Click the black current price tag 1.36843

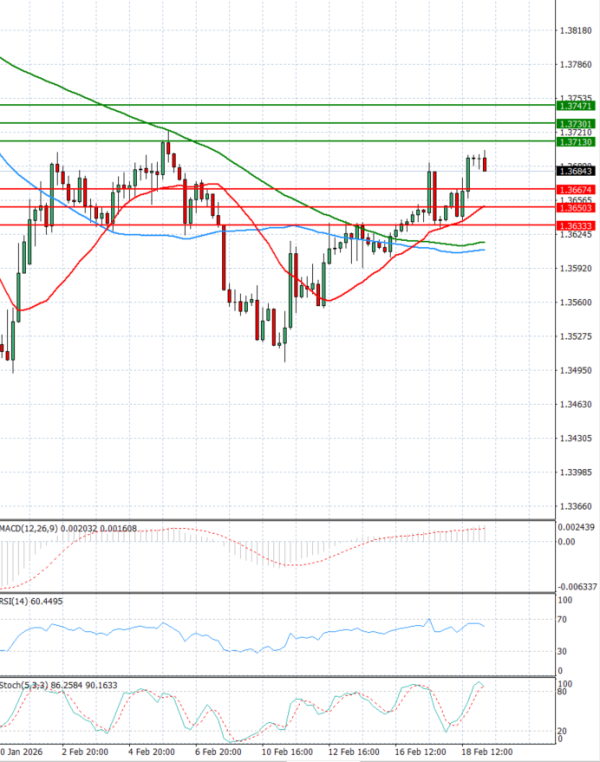point(575,171)
